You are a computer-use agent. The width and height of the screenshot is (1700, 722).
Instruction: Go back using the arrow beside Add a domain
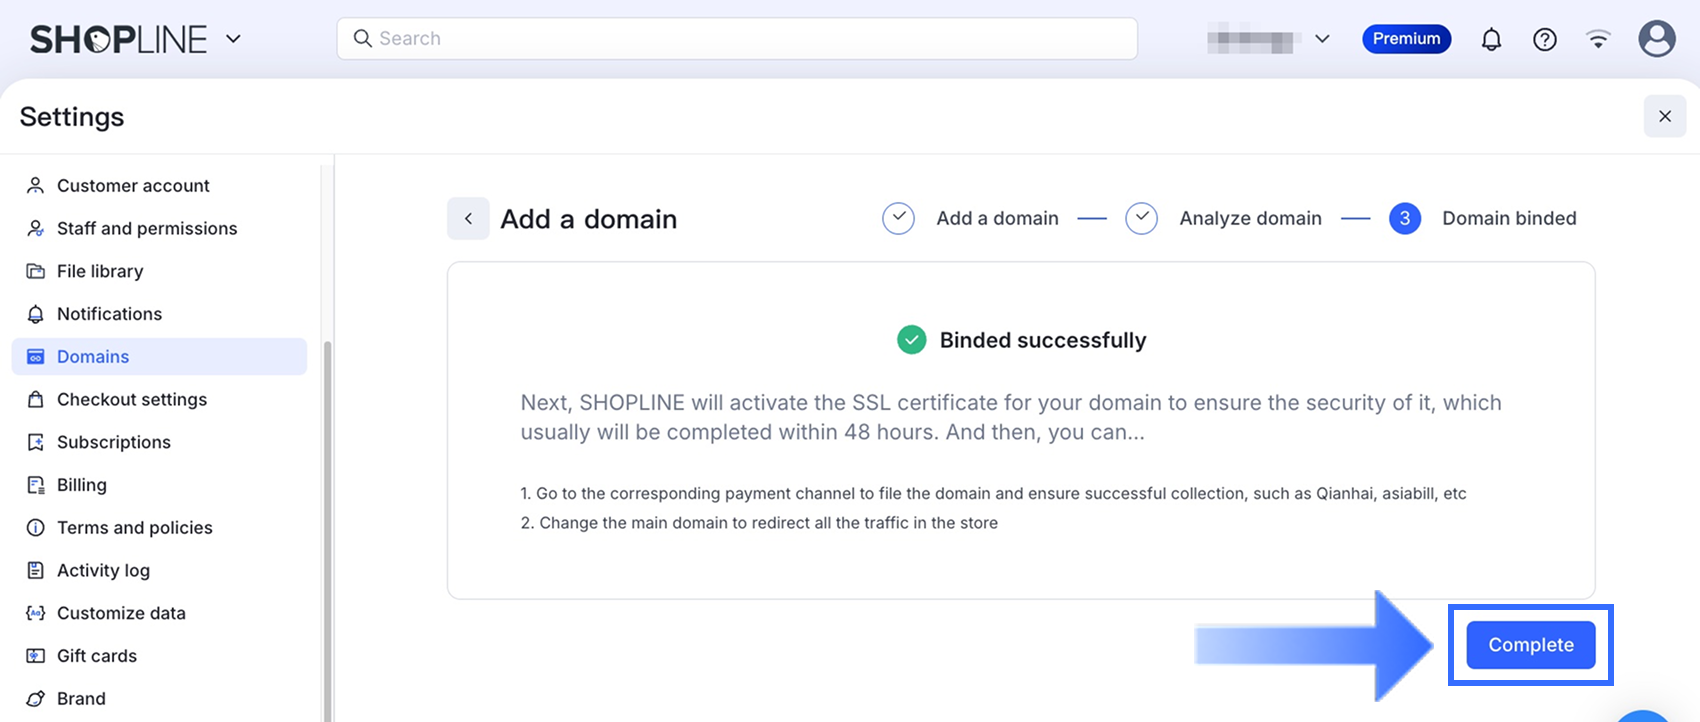(x=468, y=218)
